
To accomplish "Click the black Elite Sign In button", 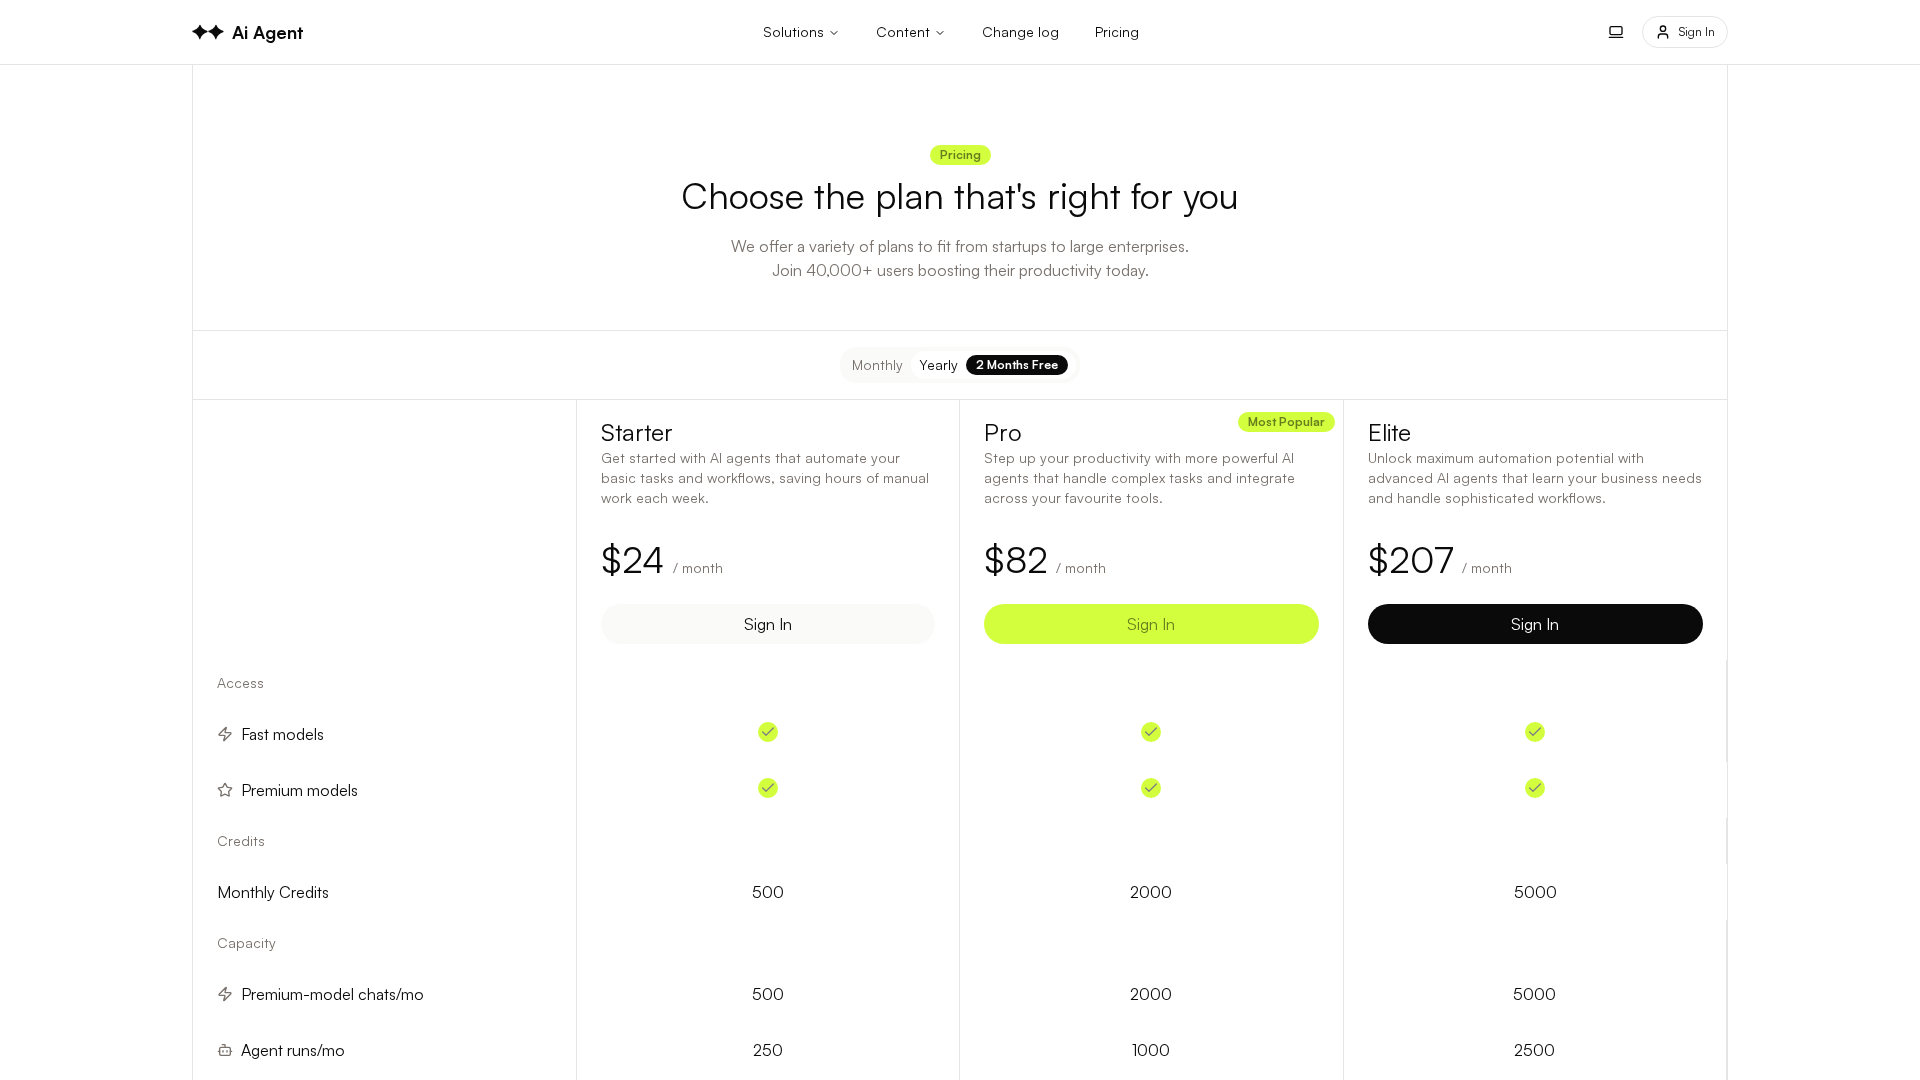I will 1534,624.
